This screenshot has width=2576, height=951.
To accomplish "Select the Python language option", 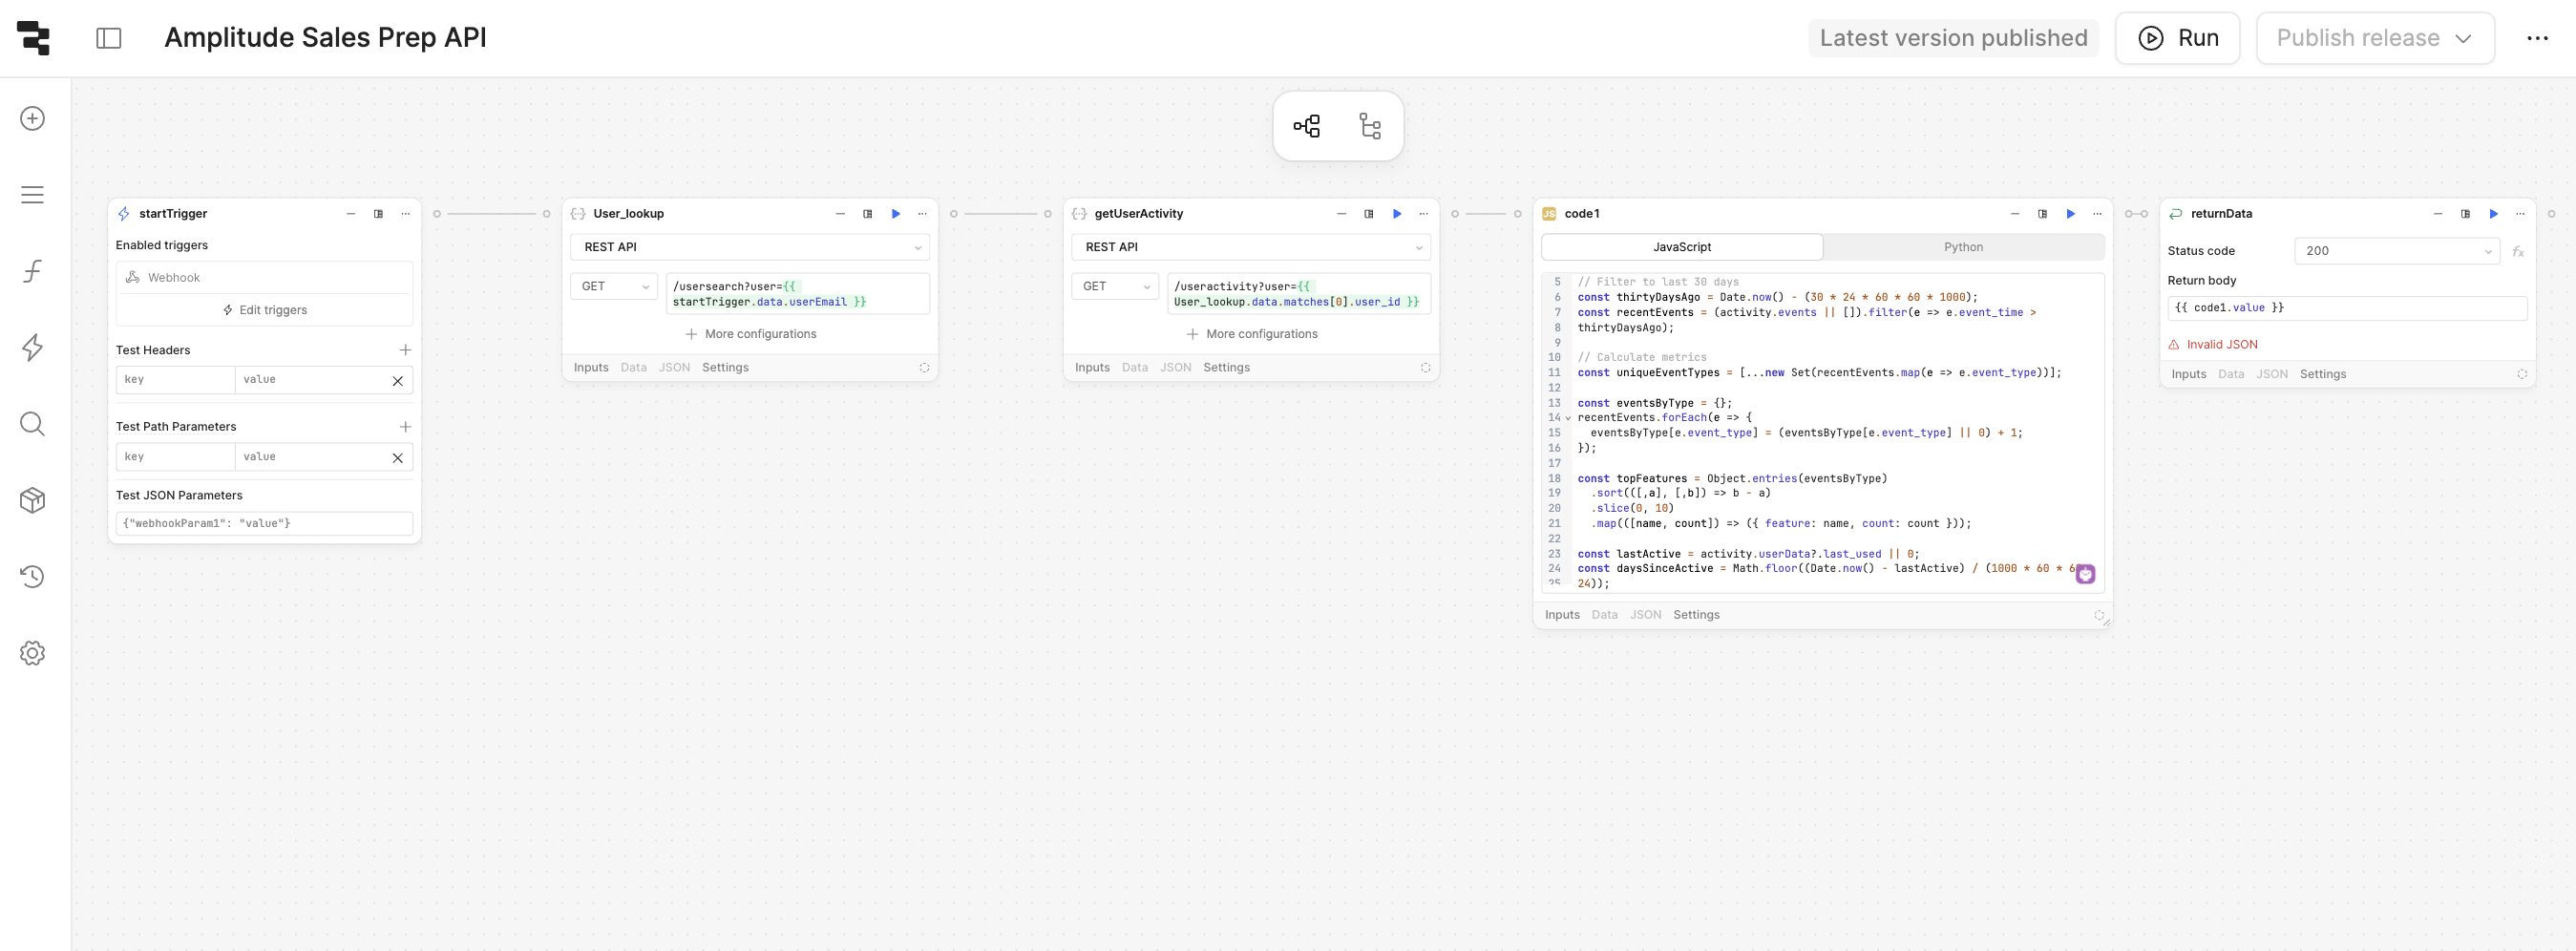I will (1963, 247).
